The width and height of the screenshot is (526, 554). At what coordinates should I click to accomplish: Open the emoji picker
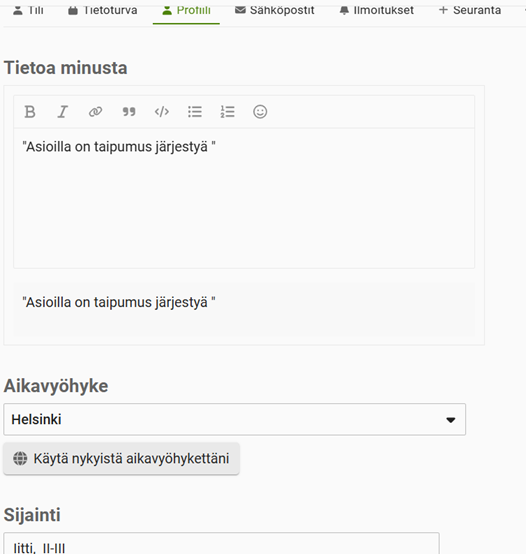pos(260,112)
